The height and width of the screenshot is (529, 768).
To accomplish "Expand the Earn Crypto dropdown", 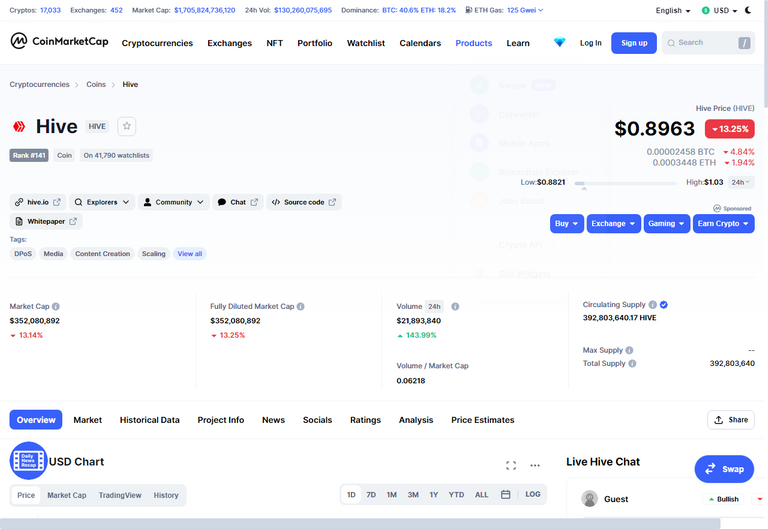I will click(723, 223).
